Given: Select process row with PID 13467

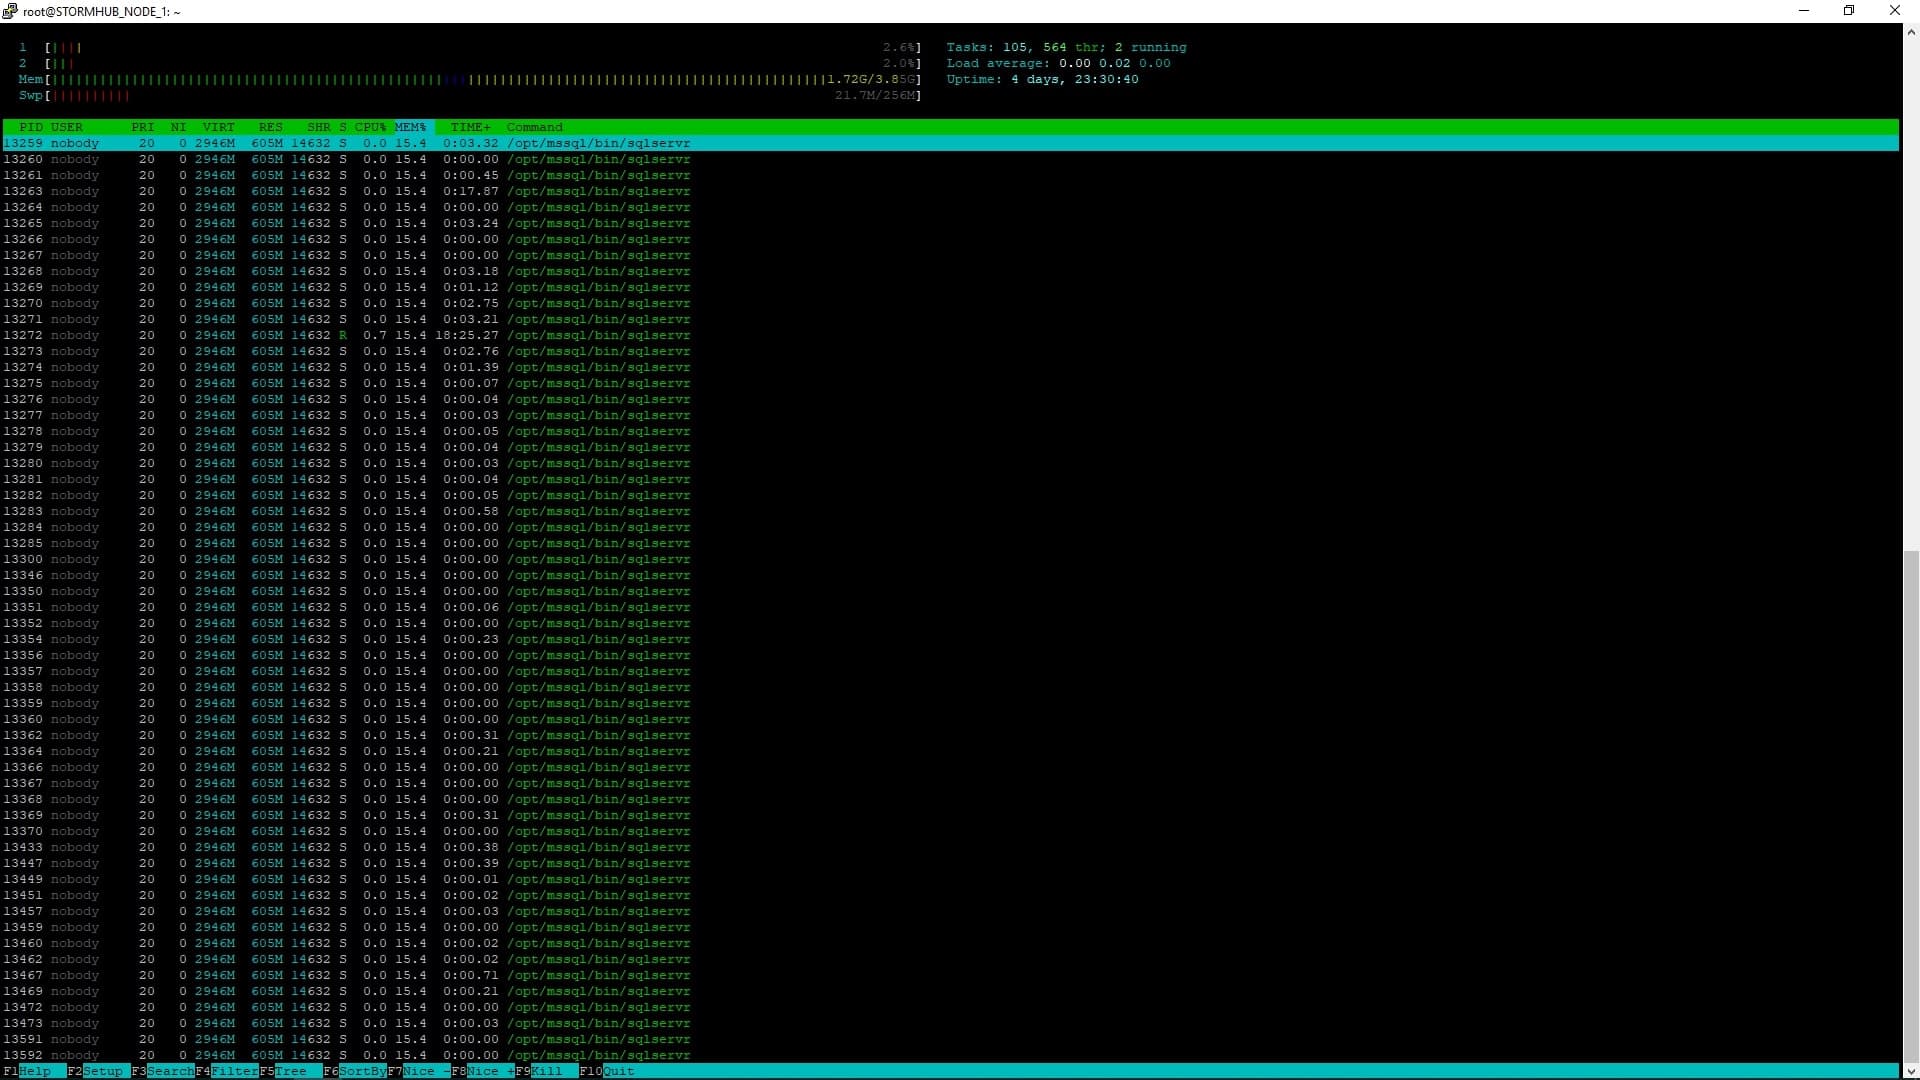Looking at the screenshot, I should point(347,975).
